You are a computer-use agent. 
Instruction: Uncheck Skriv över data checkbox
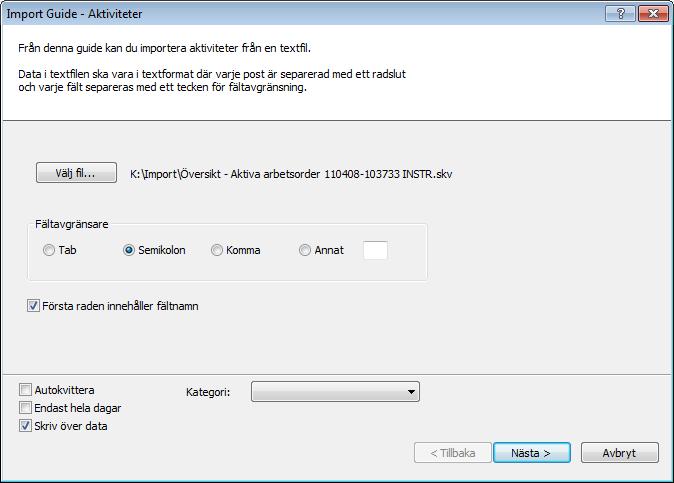pyautogui.click(x=25, y=426)
